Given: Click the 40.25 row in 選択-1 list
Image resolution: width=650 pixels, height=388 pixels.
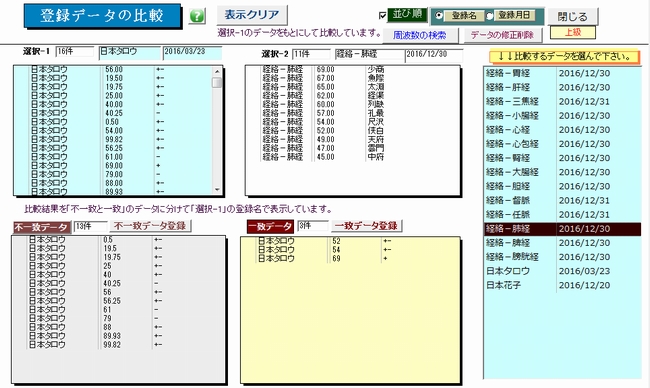Looking at the screenshot, I should tap(113, 113).
